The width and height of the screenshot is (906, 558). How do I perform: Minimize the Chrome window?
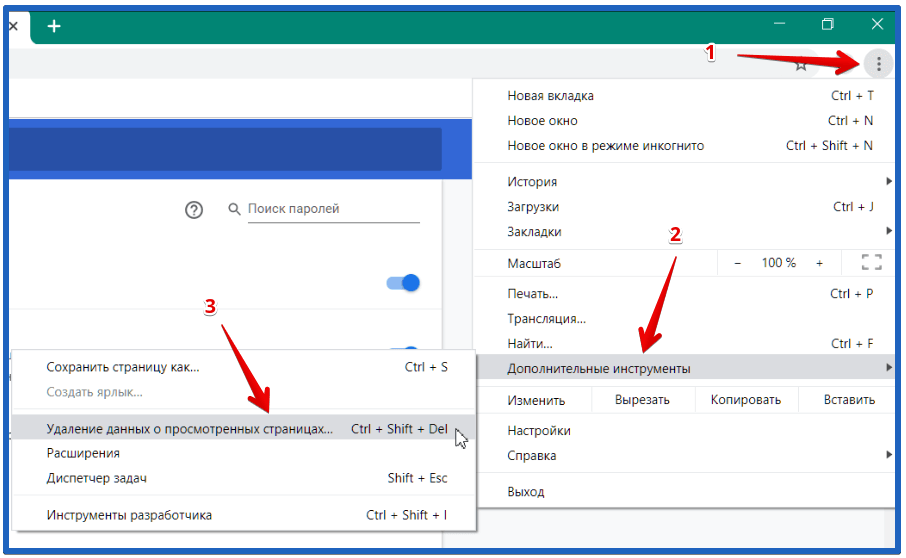pos(779,24)
